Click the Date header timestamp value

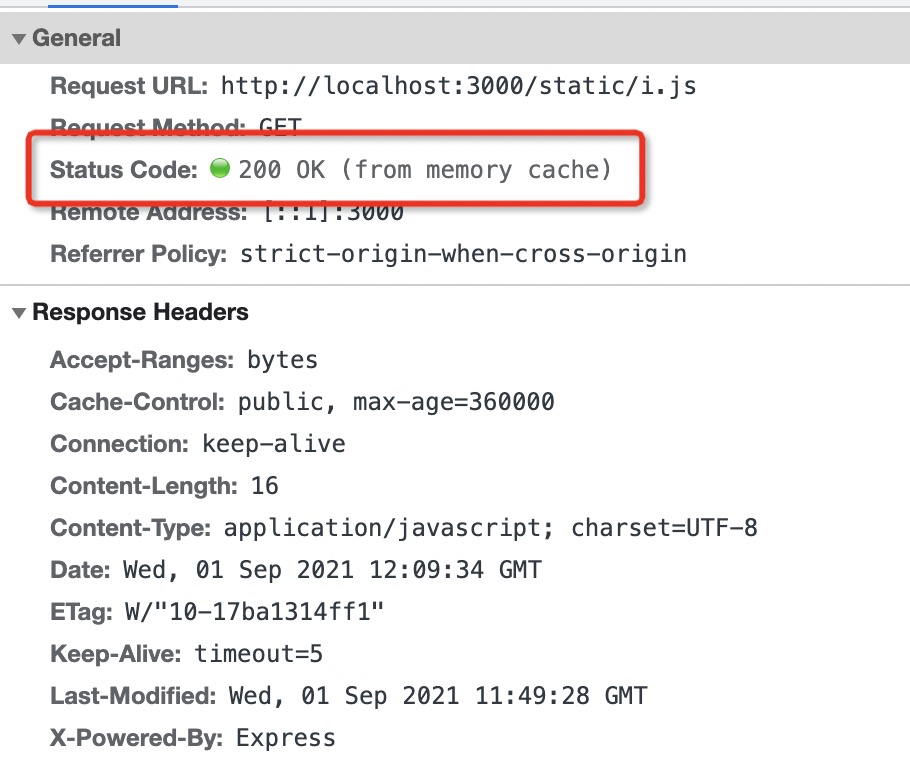coord(332,571)
